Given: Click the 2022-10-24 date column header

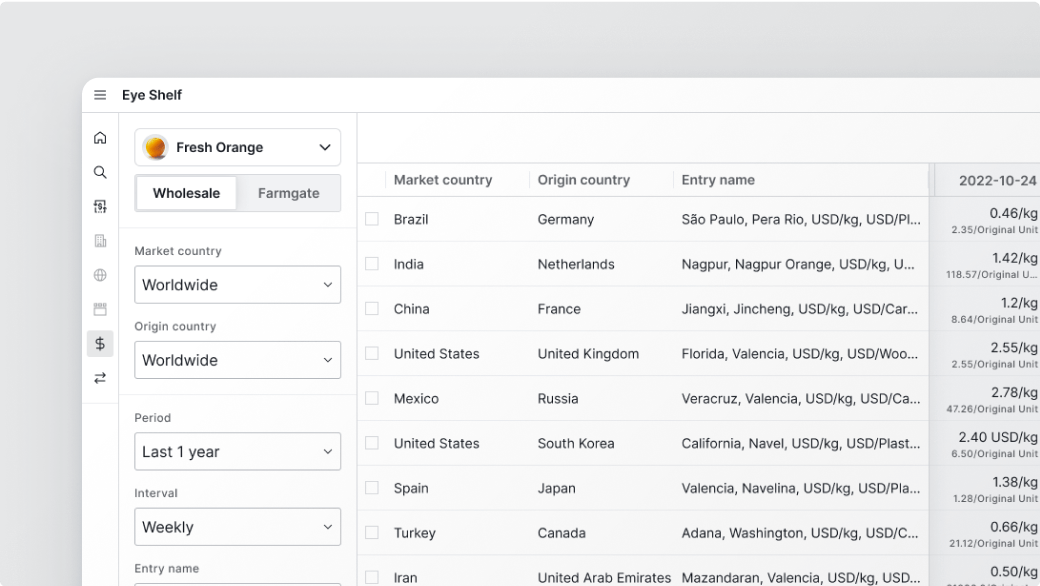Looking at the screenshot, I should tap(996, 181).
